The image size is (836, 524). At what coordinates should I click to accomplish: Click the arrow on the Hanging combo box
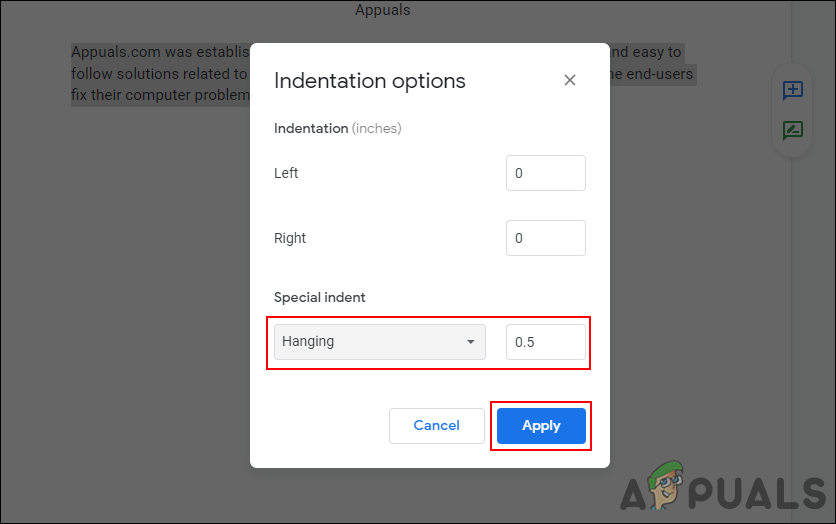[471, 342]
